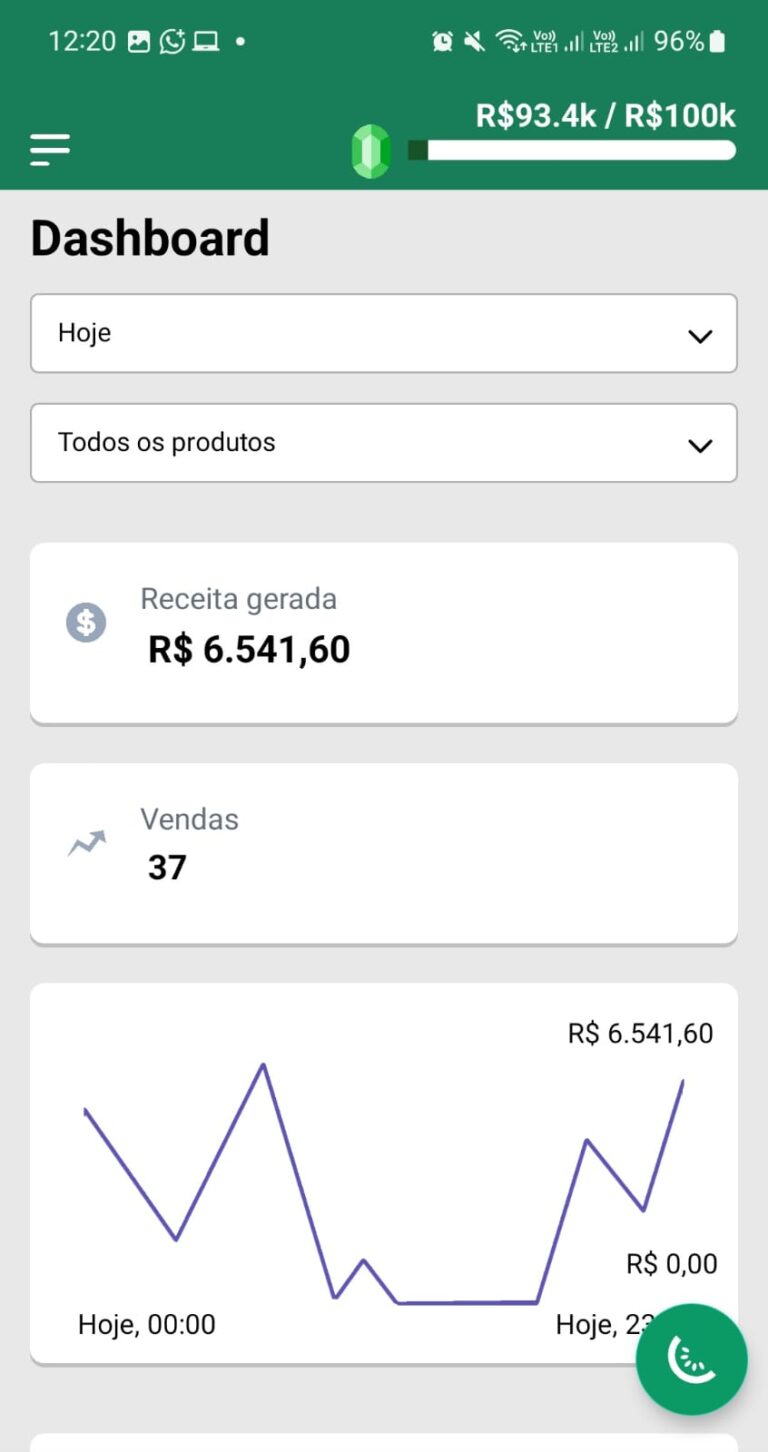This screenshot has width=768, height=1452.
Task: Tap the revenue goal progress bar
Action: [572, 151]
